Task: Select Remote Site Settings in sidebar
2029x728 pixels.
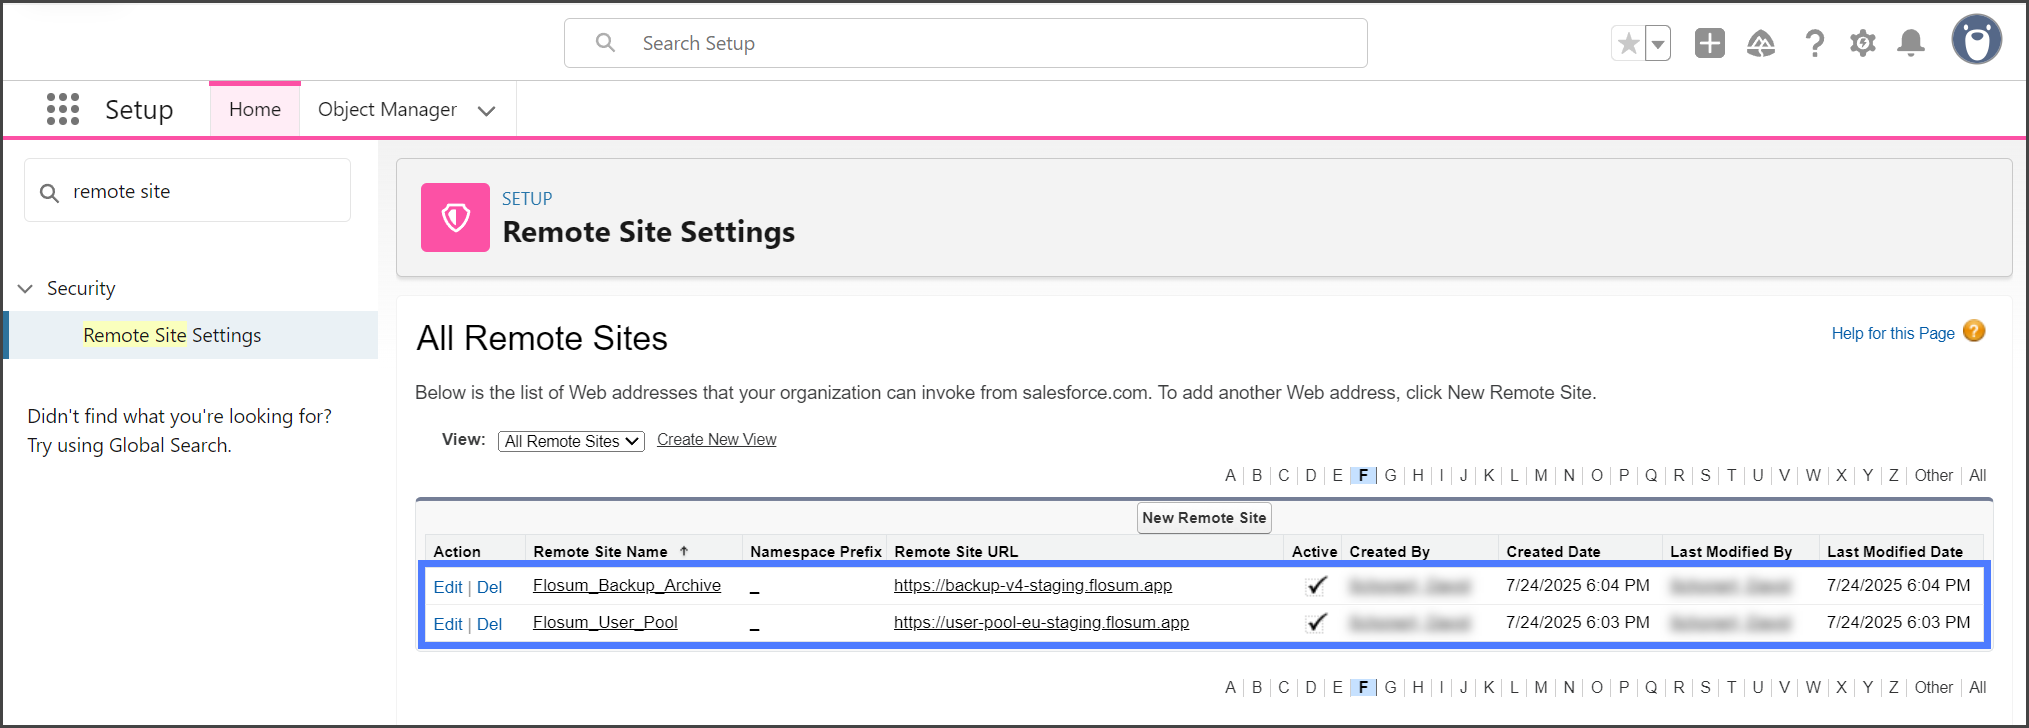Action: 172,336
